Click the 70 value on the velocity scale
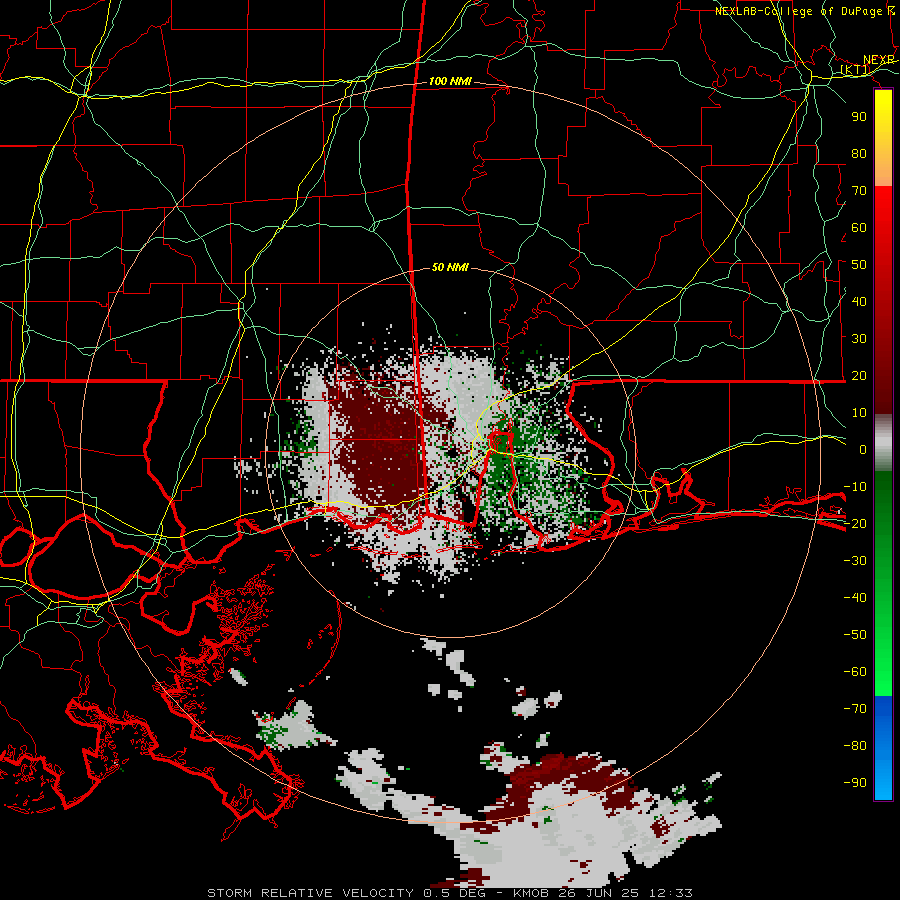The height and width of the screenshot is (900, 900). [x=859, y=191]
